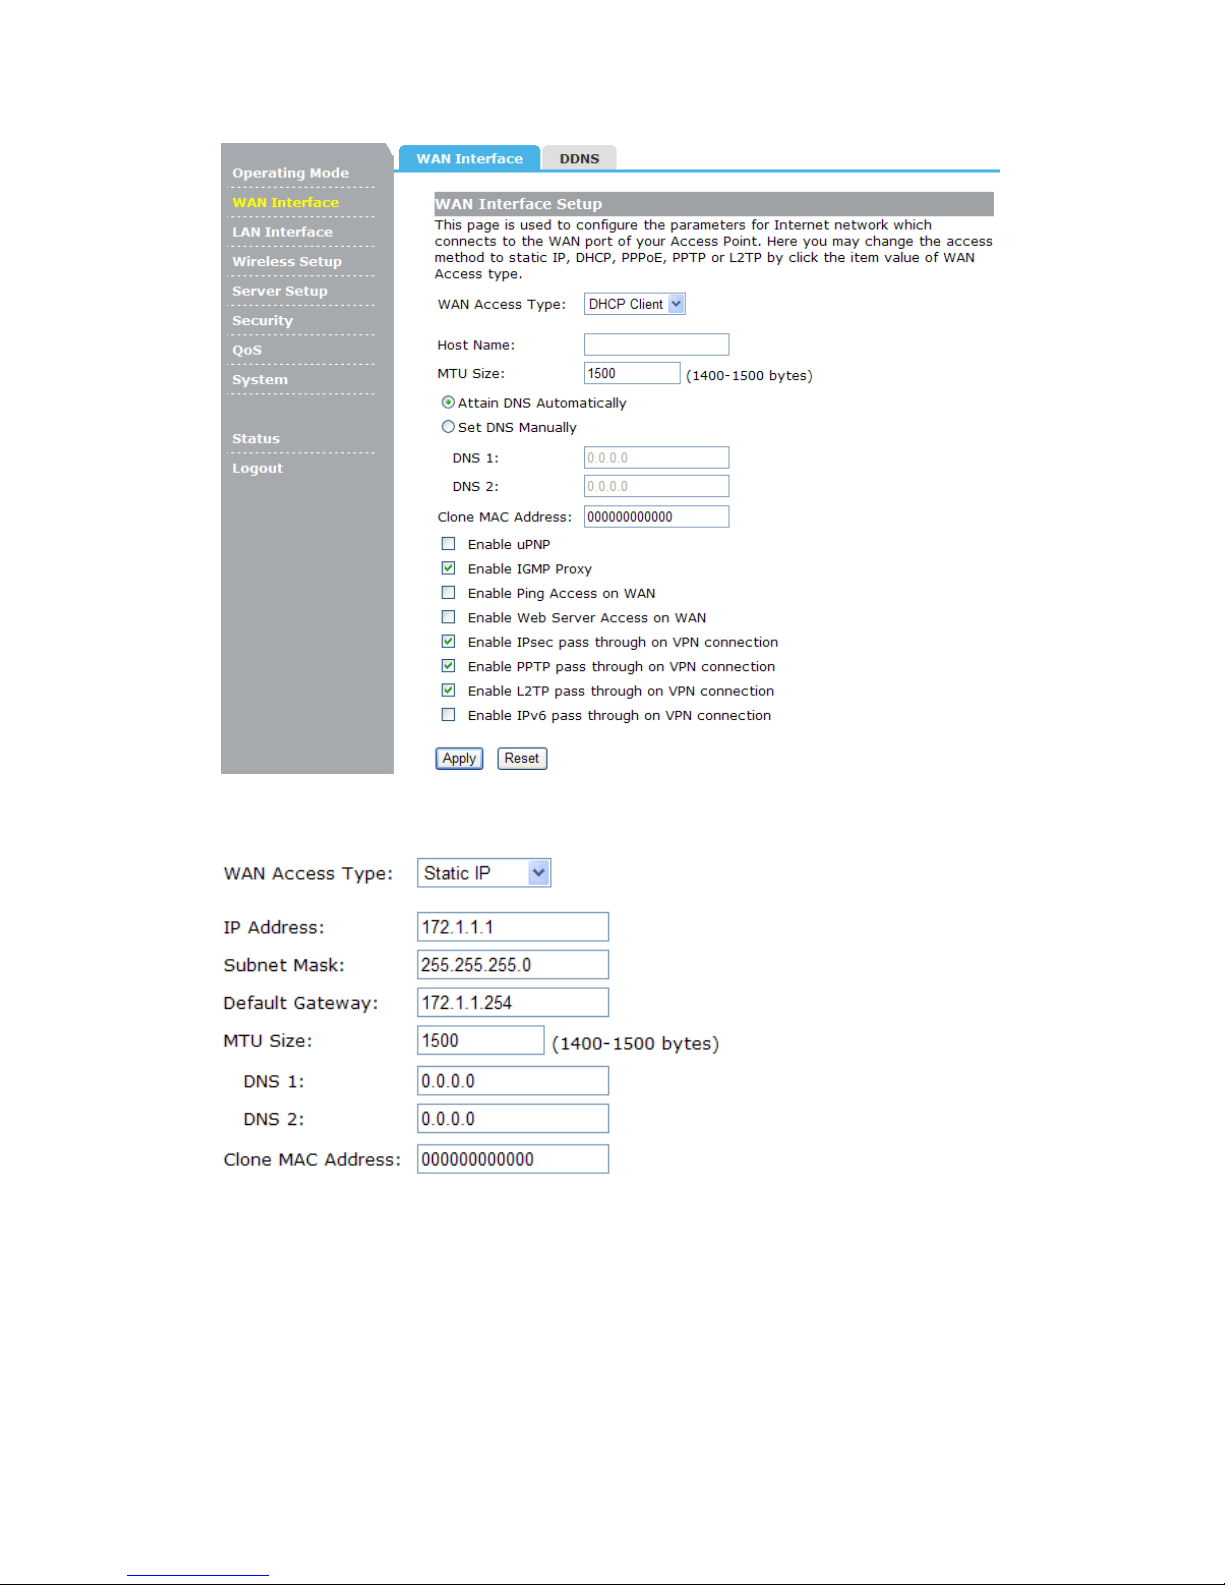Select Attain DNS Automatically option
This screenshot has height=1585, width=1225.
pos(448,403)
